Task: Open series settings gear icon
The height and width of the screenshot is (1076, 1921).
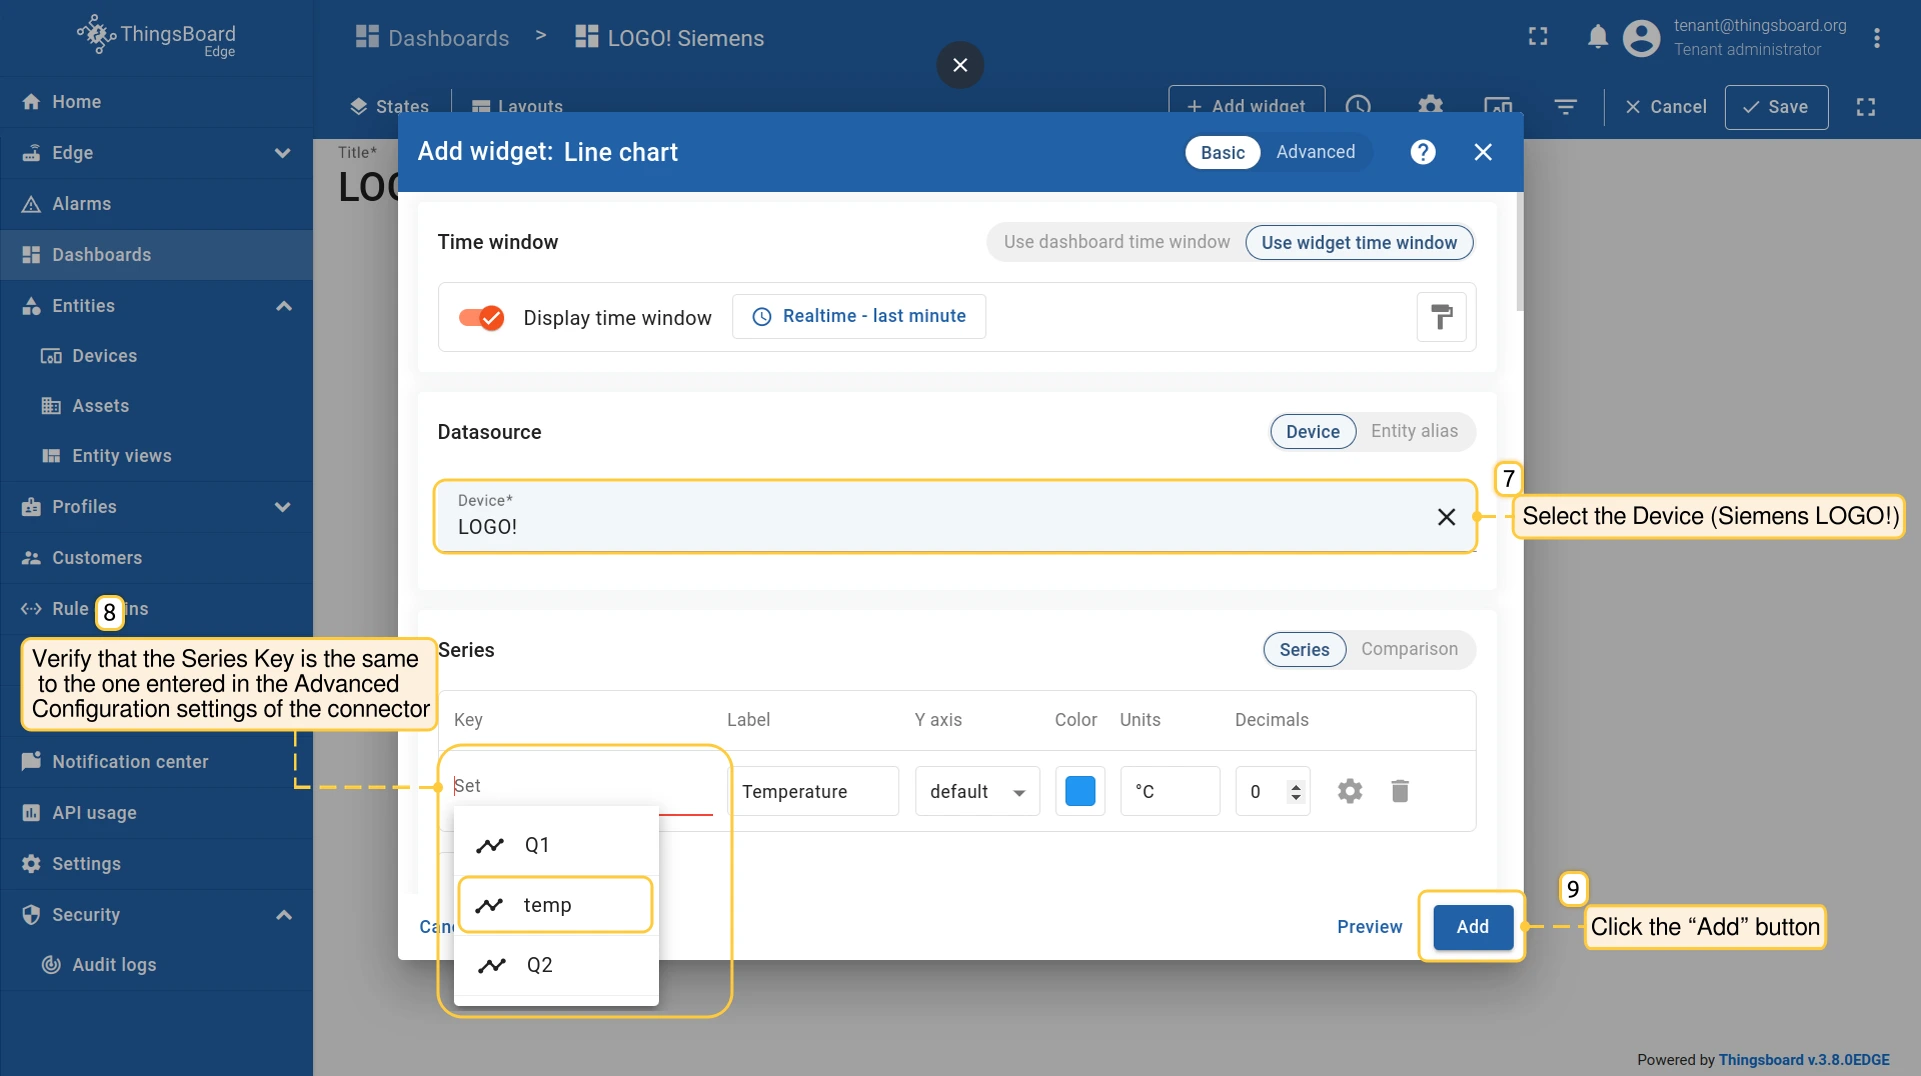Action: point(1350,791)
